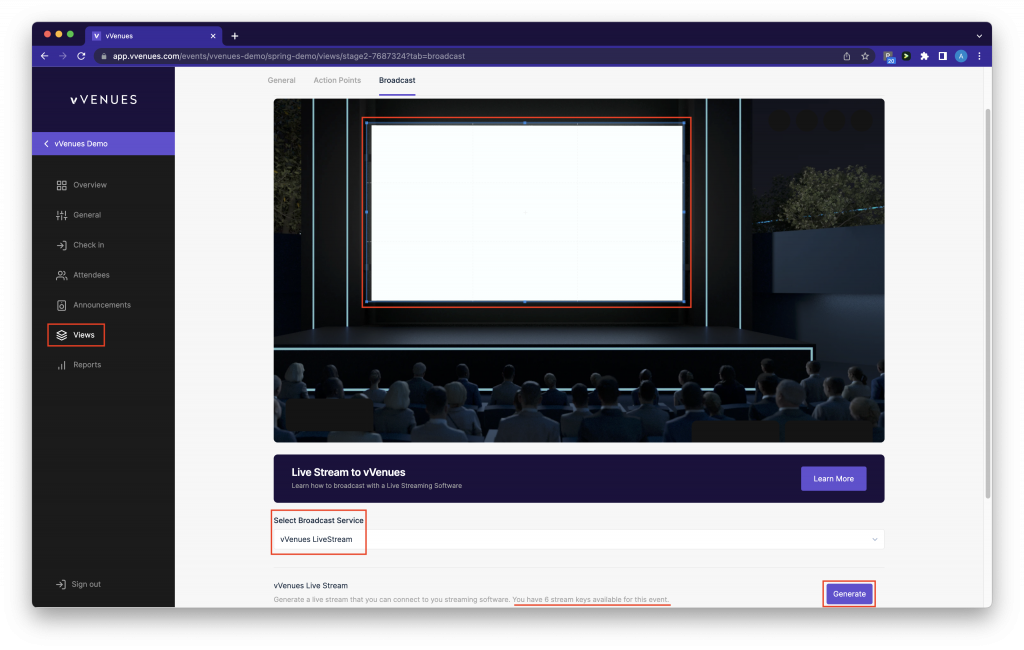Switch to the General tab
Image resolution: width=1024 pixels, height=650 pixels.
281,80
